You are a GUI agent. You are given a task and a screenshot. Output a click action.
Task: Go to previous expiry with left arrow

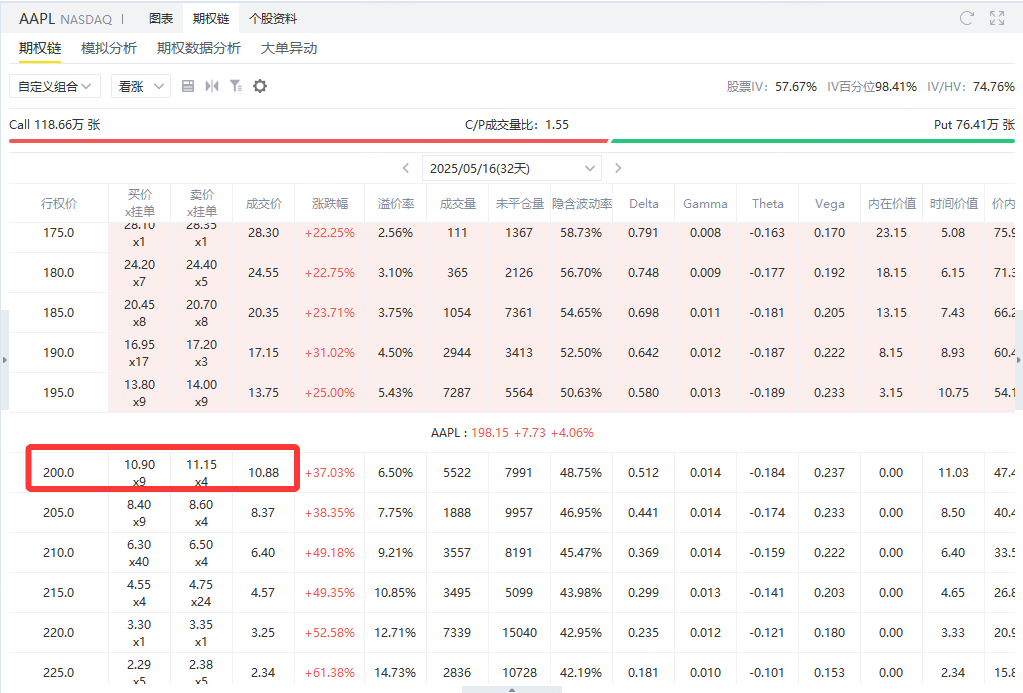(x=406, y=168)
